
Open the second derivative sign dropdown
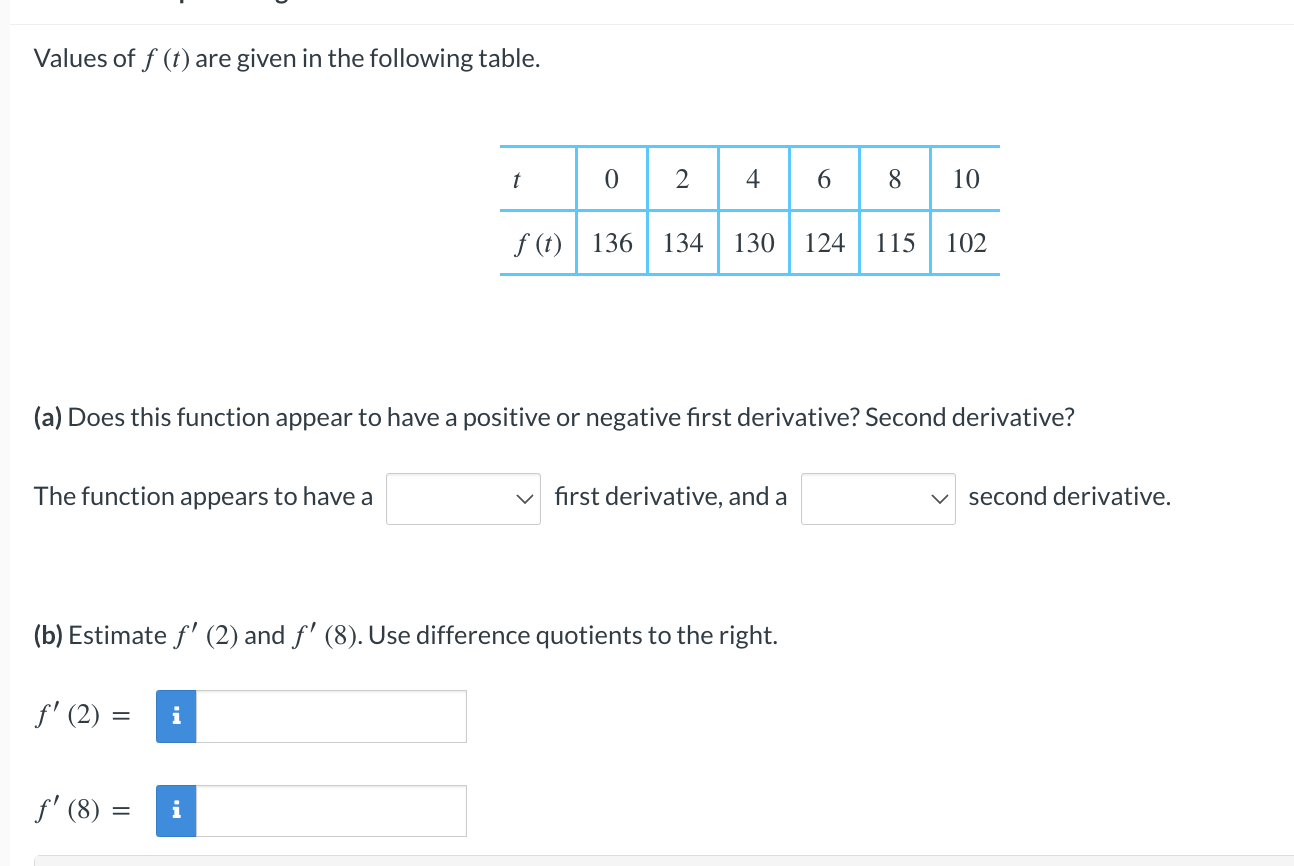pos(878,497)
